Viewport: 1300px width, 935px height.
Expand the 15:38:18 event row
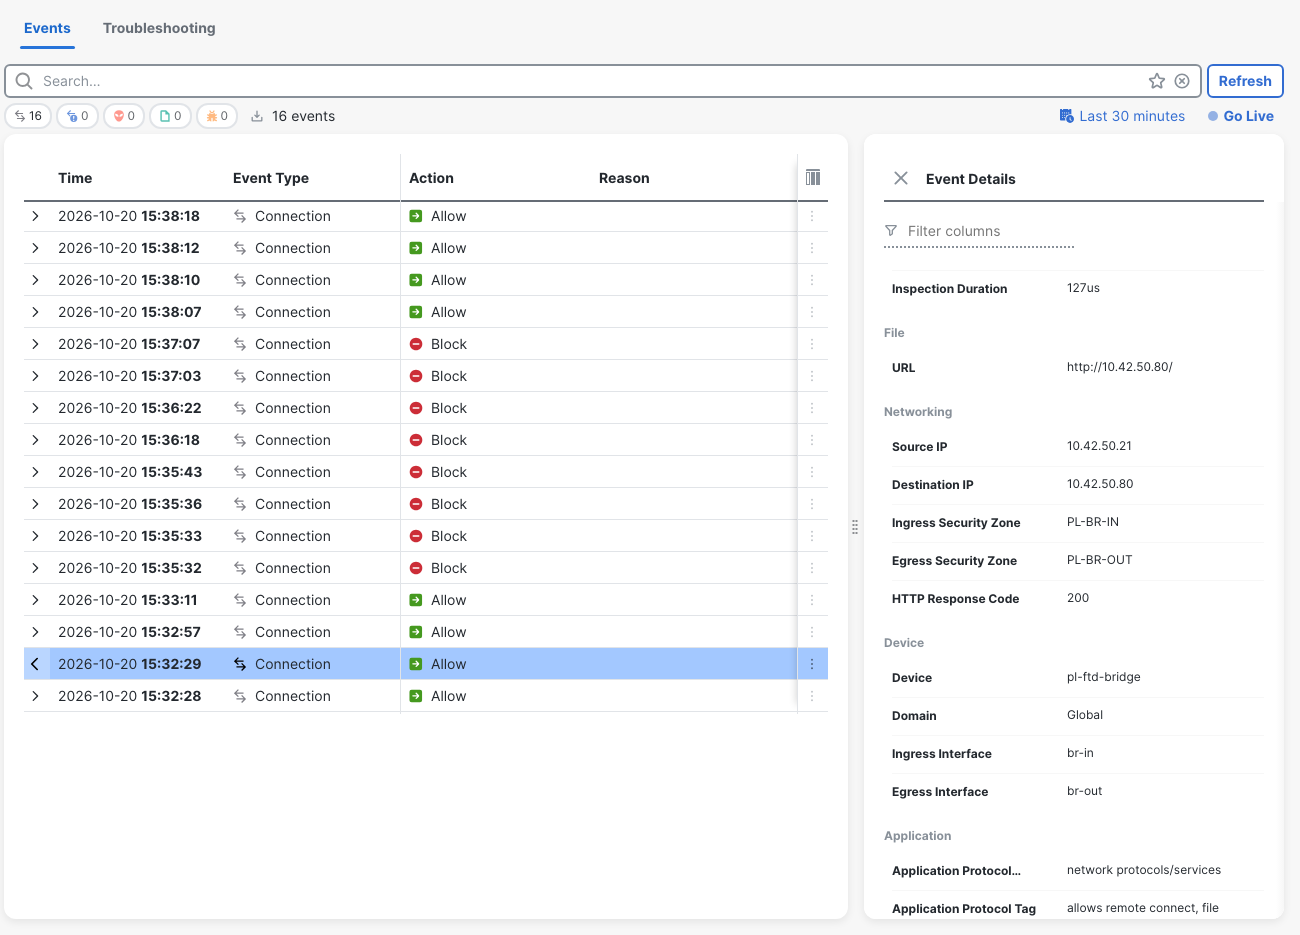pos(35,216)
